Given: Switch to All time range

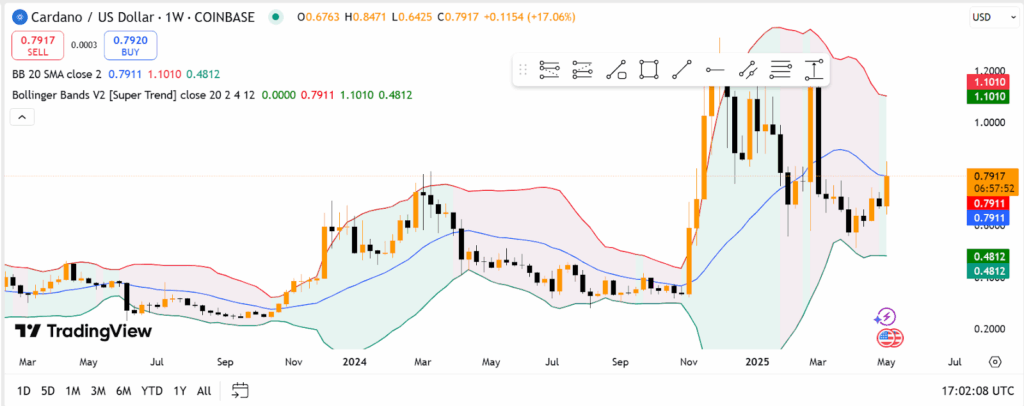Looking at the screenshot, I should coord(204,391).
